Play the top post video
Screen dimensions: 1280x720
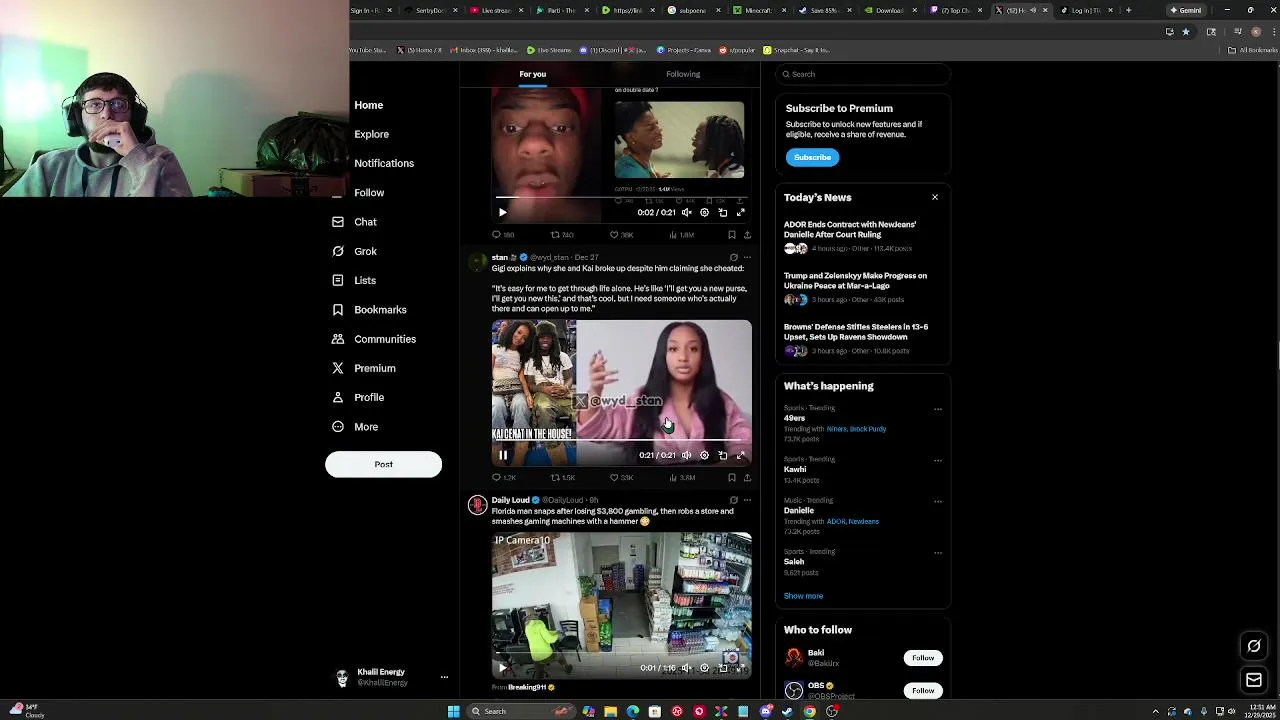[x=503, y=212]
